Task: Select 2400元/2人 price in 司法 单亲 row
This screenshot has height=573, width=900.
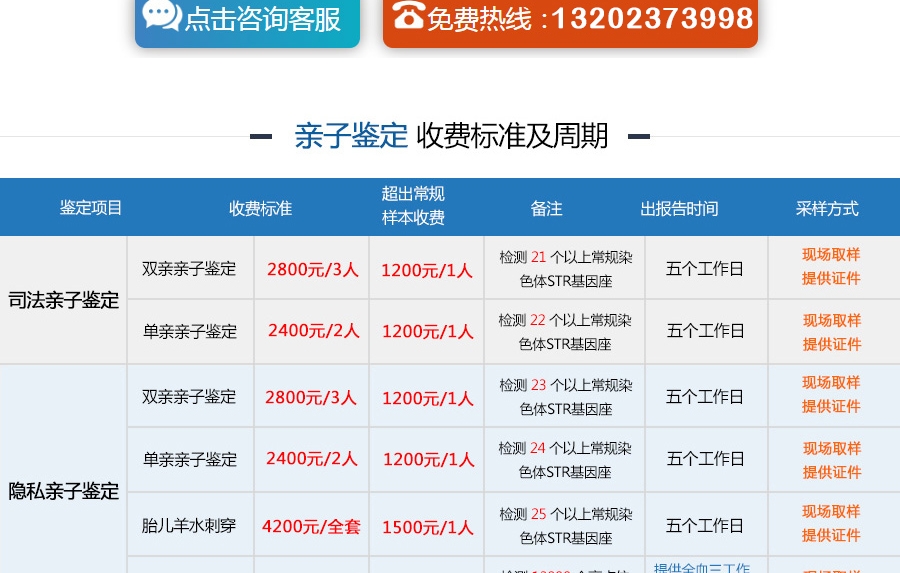Action: pos(314,331)
